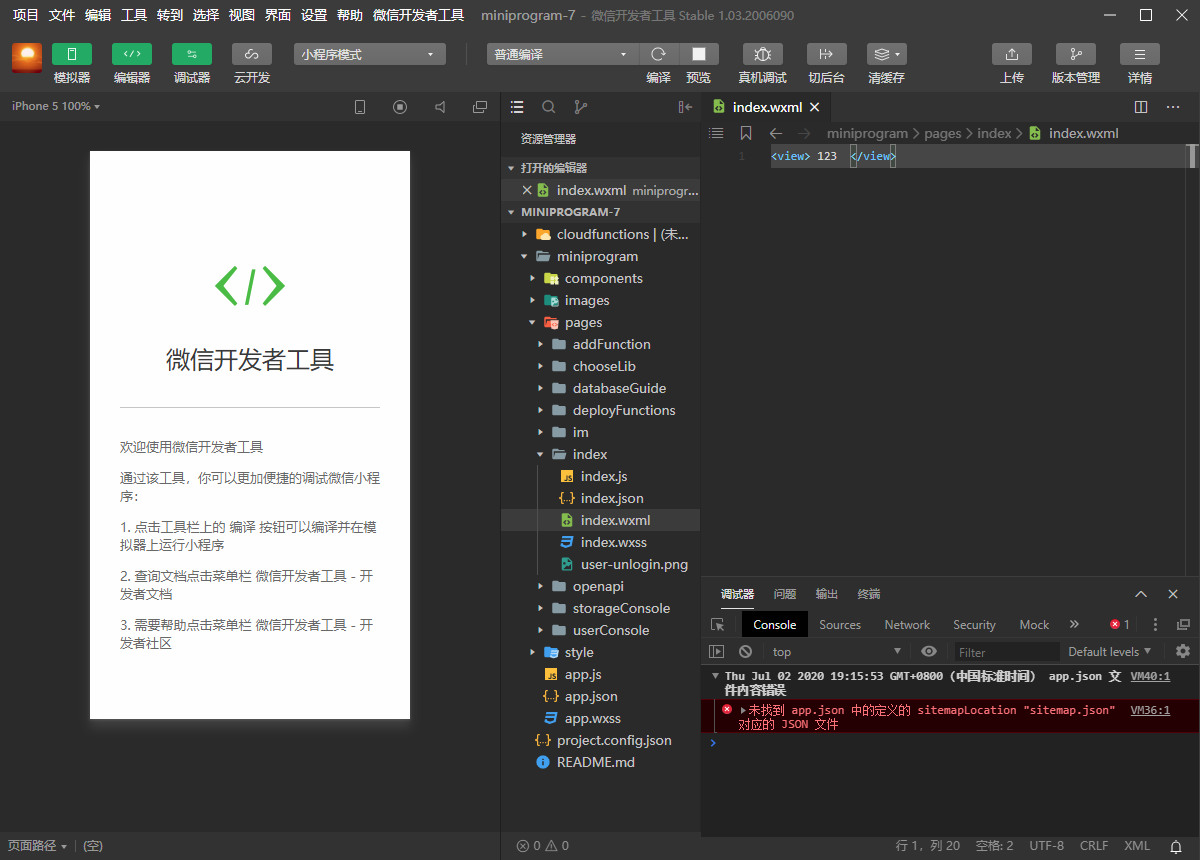The height and width of the screenshot is (860, 1200).
Task: Open app.json in the file tree
Action: click(x=600, y=696)
